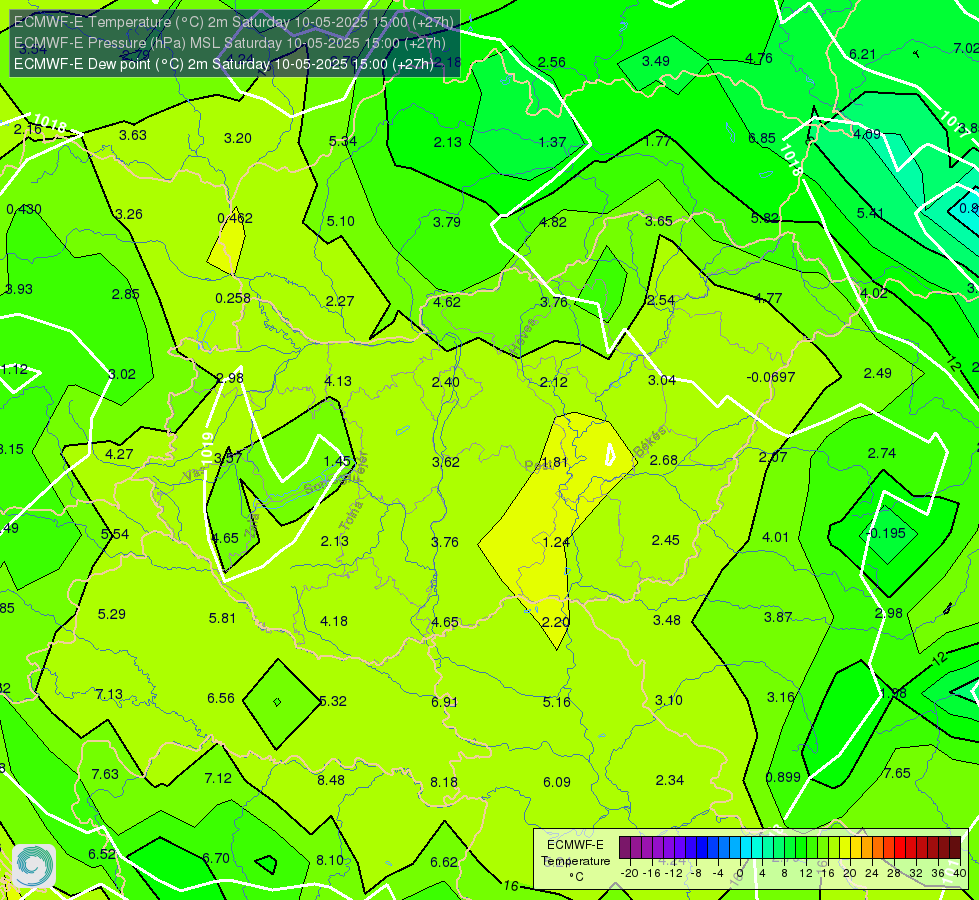Click the dew point value 5.54
This screenshot has width=979, height=900.
click(115, 534)
